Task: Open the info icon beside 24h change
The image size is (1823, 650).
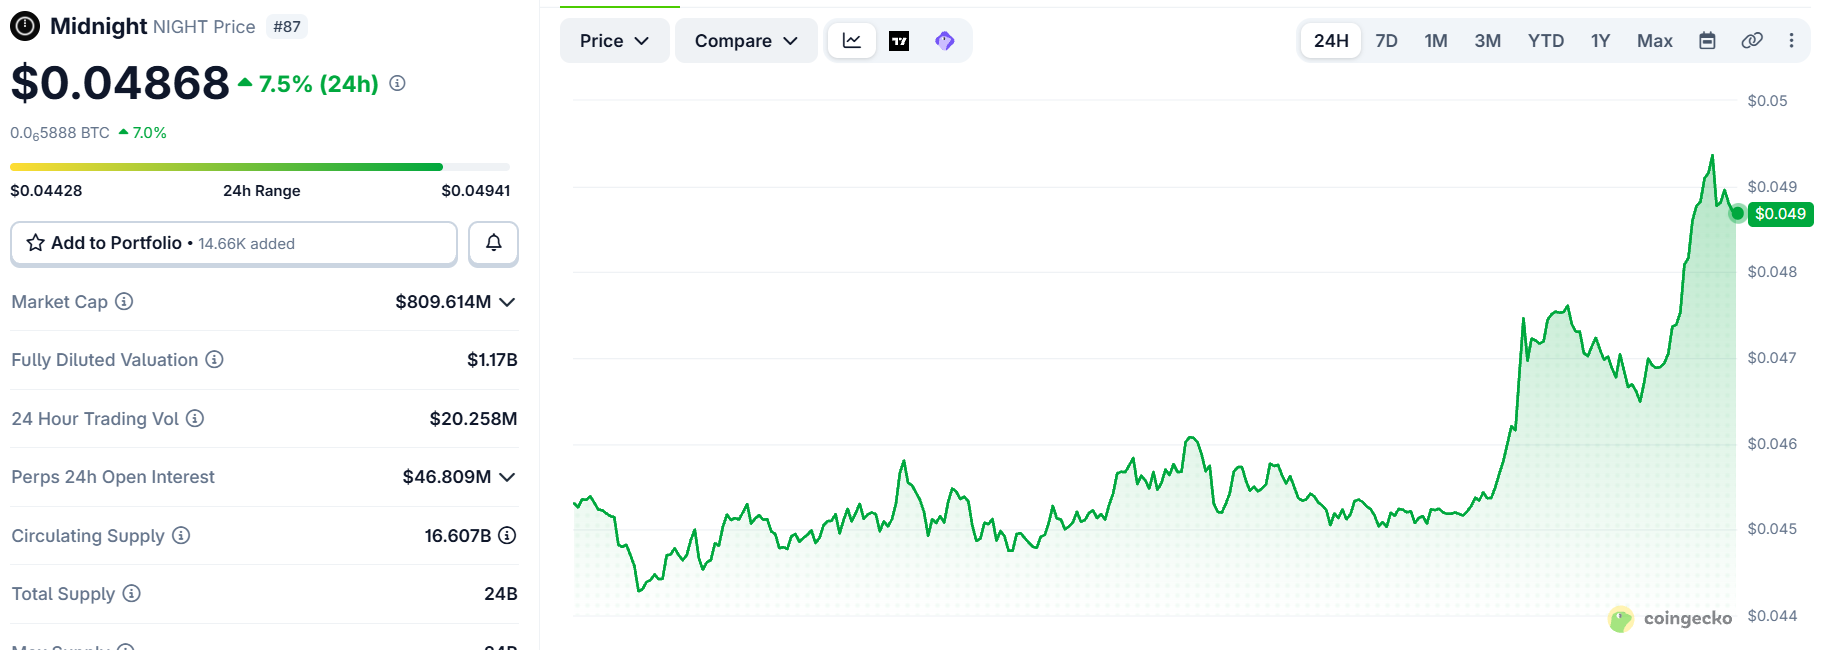Action: (397, 83)
